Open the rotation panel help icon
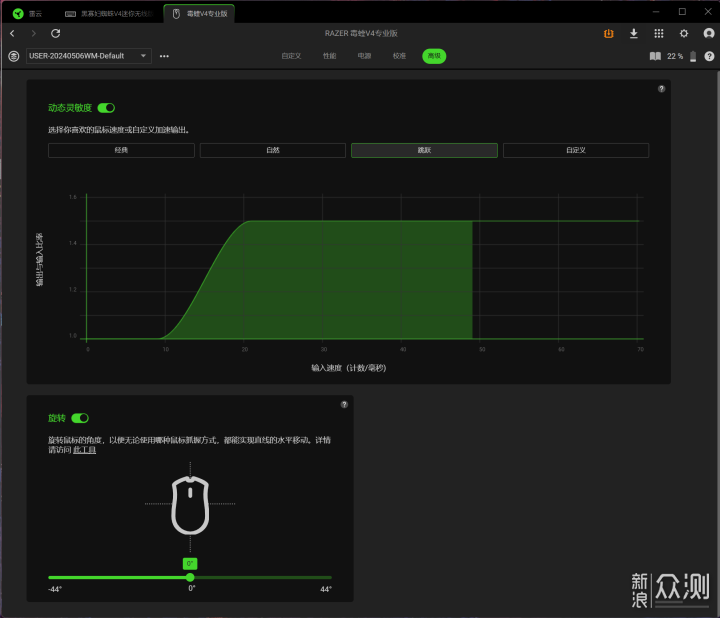The image size is (720, 618). [x=344, y=405]
